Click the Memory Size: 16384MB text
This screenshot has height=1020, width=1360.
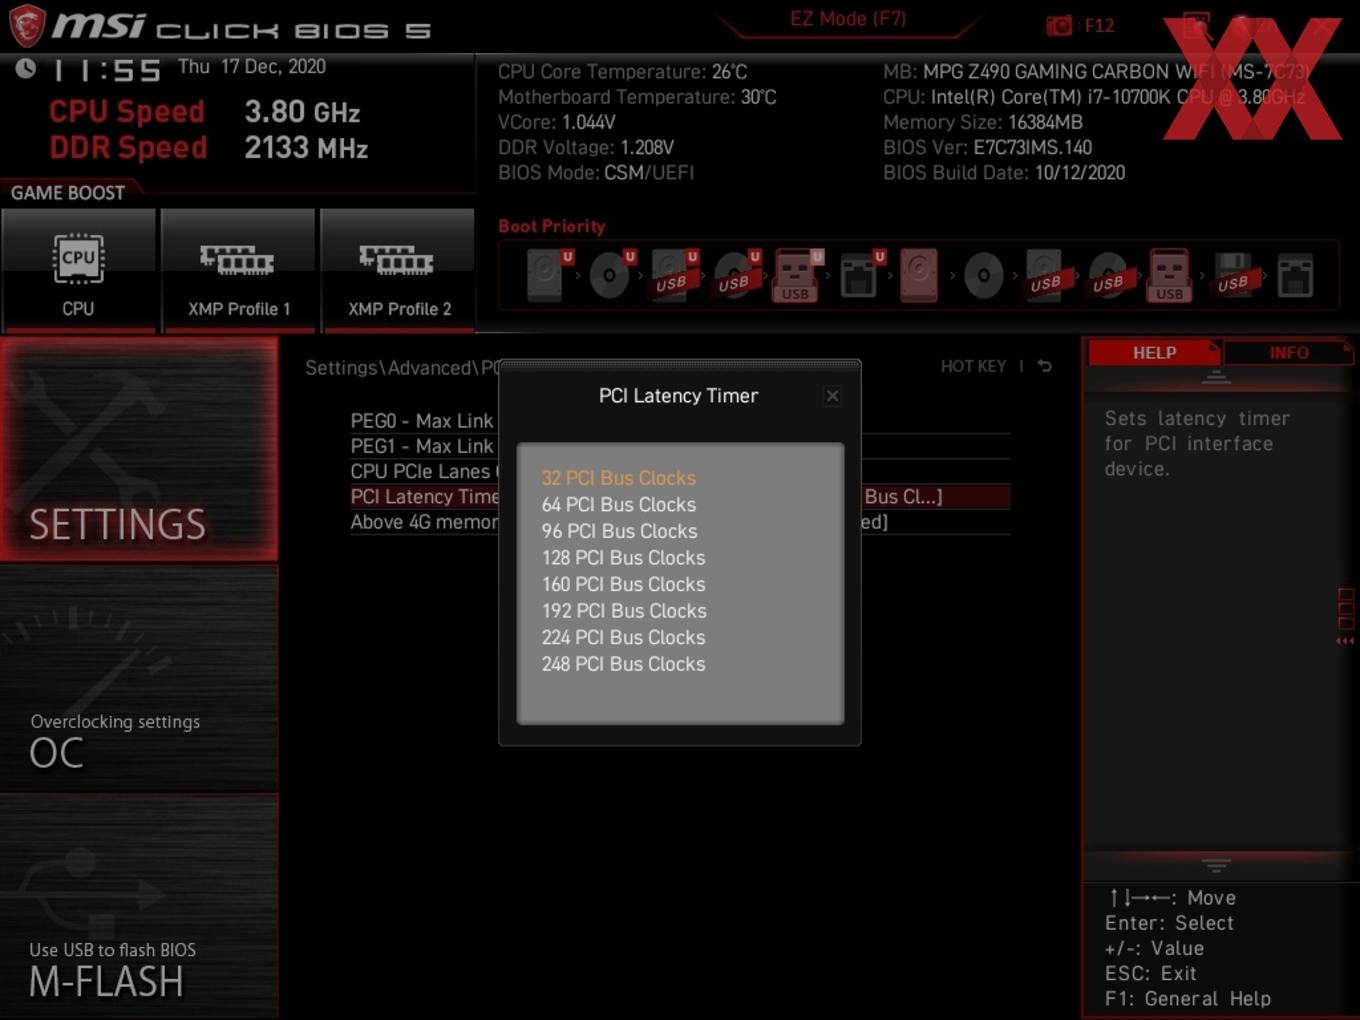pyautogui.click(x=983, y=122)
